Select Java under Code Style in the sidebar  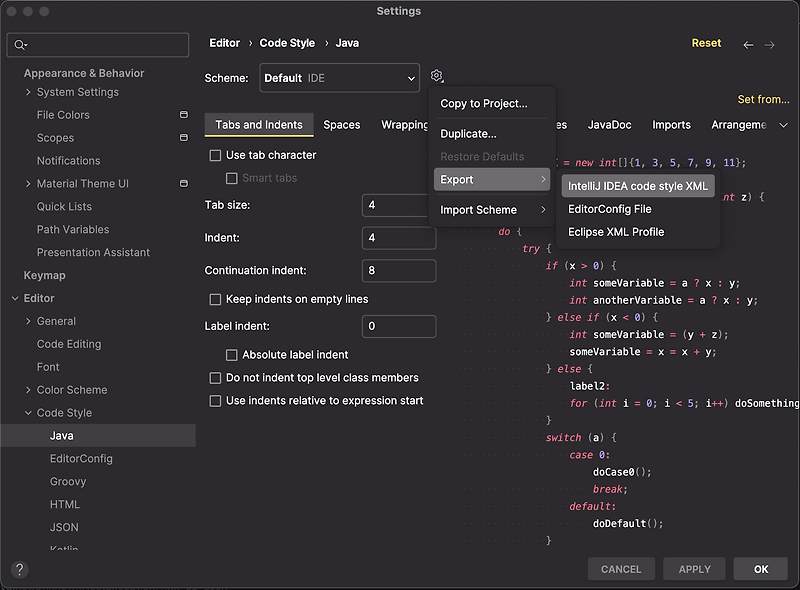(62, 435)
